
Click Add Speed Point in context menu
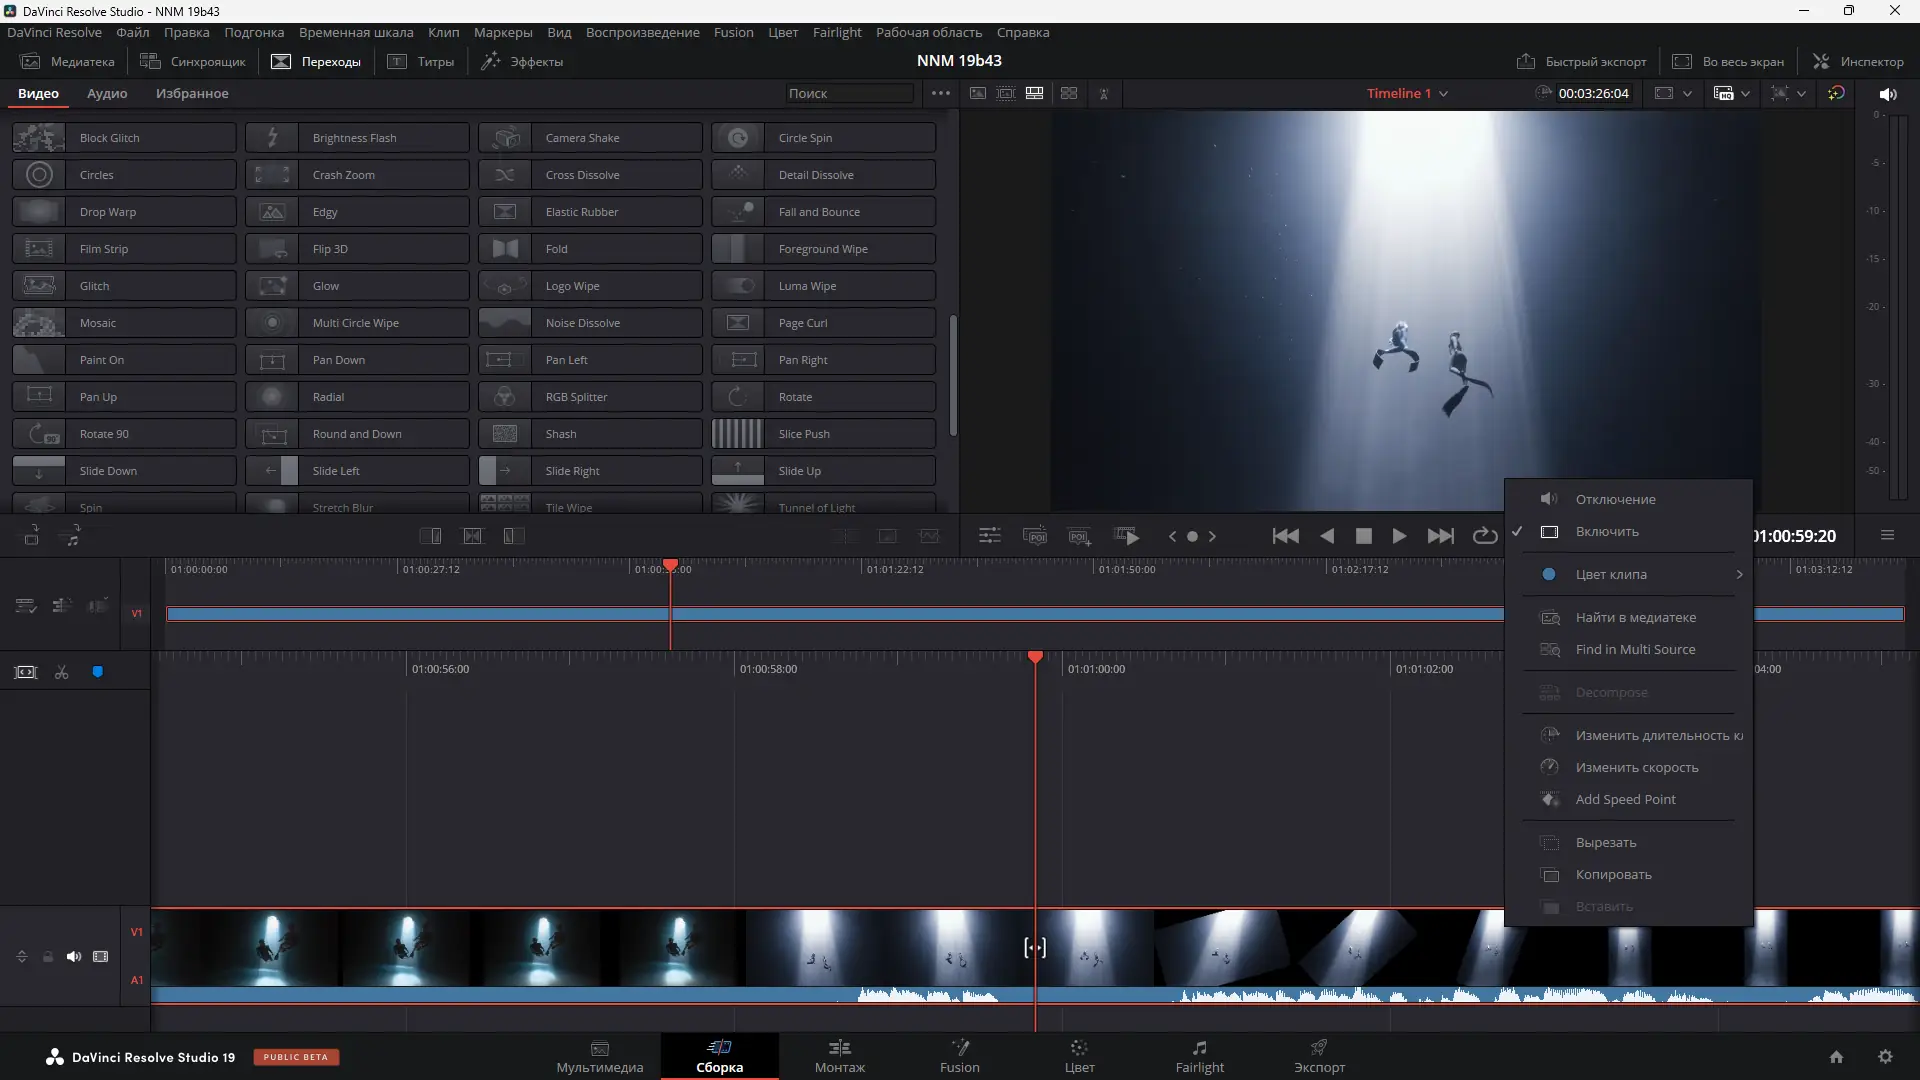[1625, 799]
